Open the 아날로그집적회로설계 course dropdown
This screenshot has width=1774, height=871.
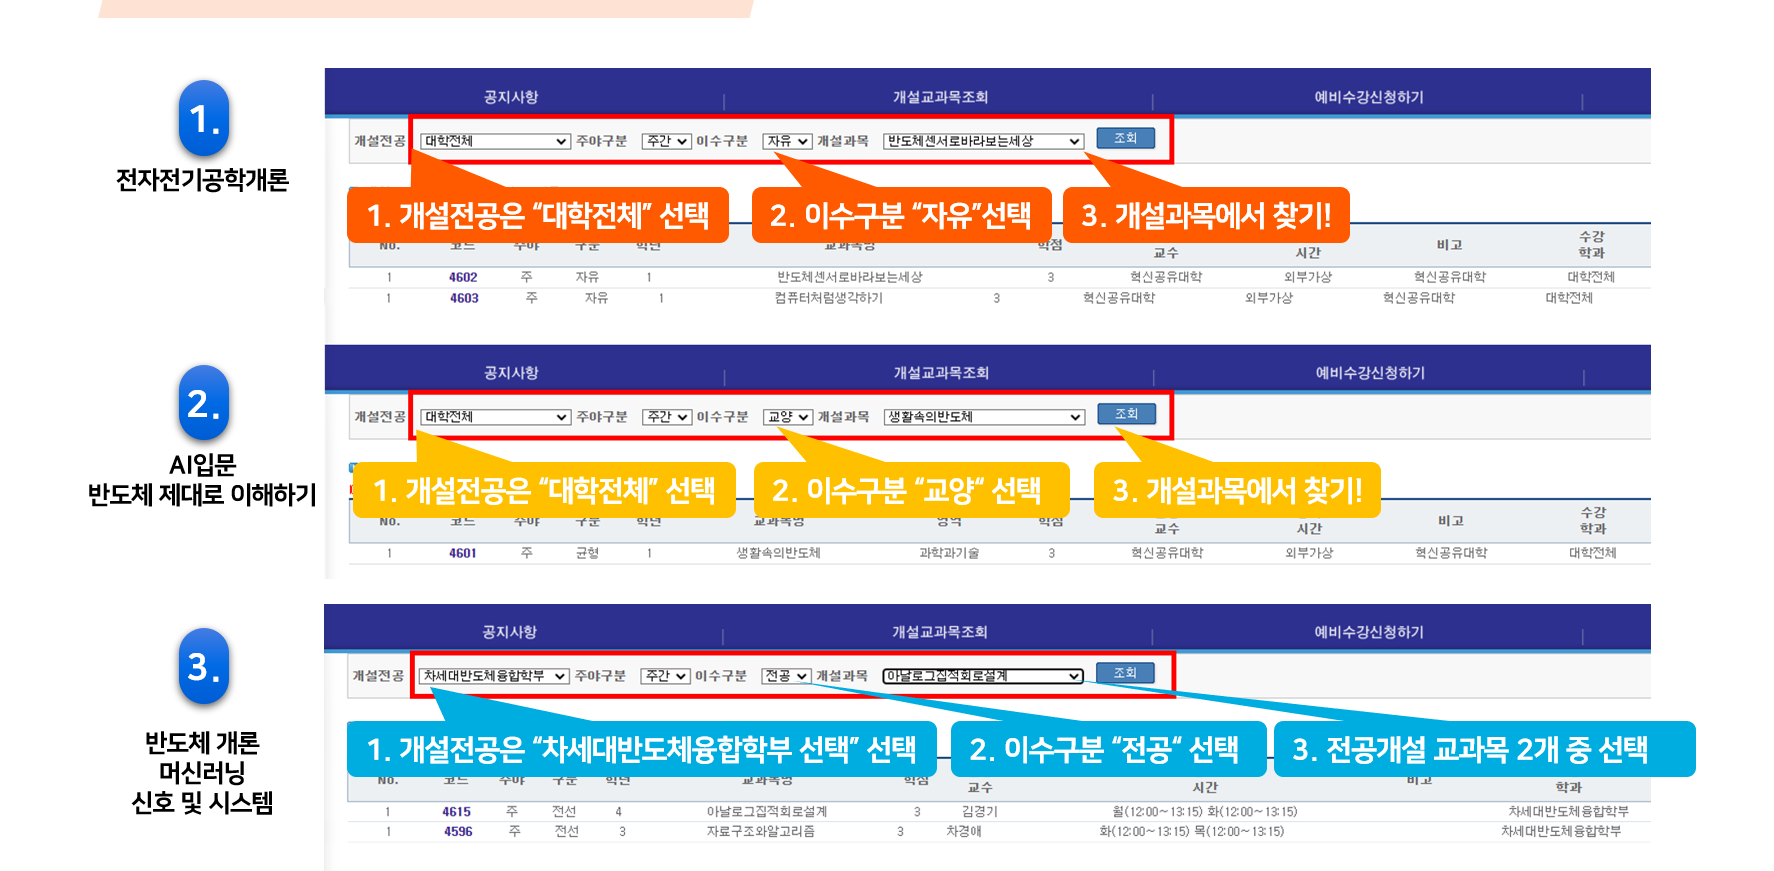982,676
